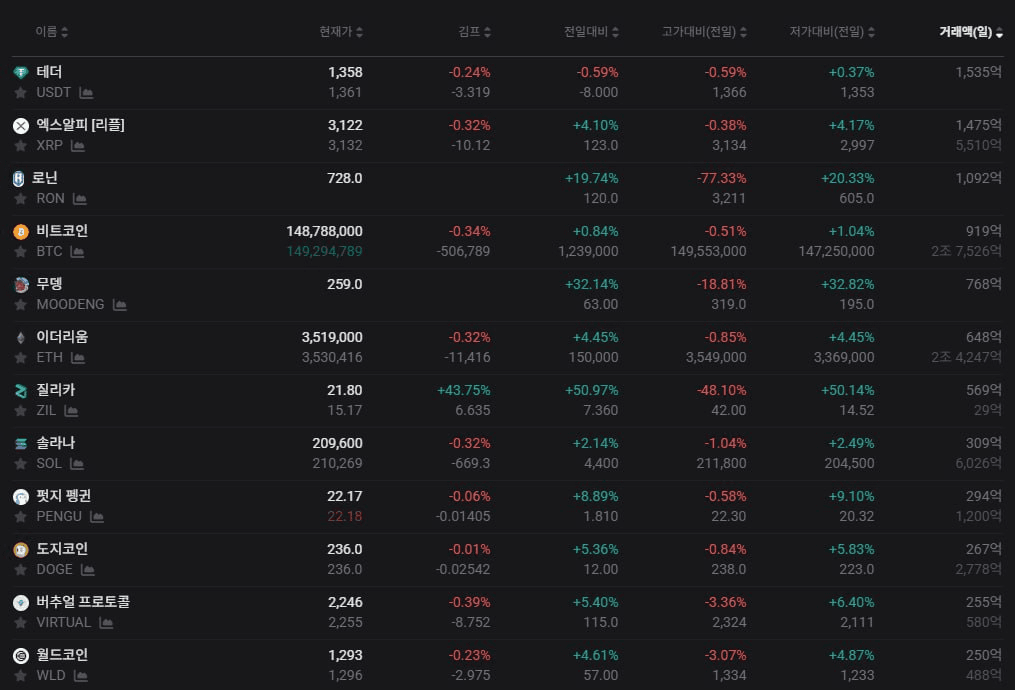This screenshot has width=1015, height=690.
Task: Open the 엑스알피 [리플] coin name
Action: [x=80, y=126]
